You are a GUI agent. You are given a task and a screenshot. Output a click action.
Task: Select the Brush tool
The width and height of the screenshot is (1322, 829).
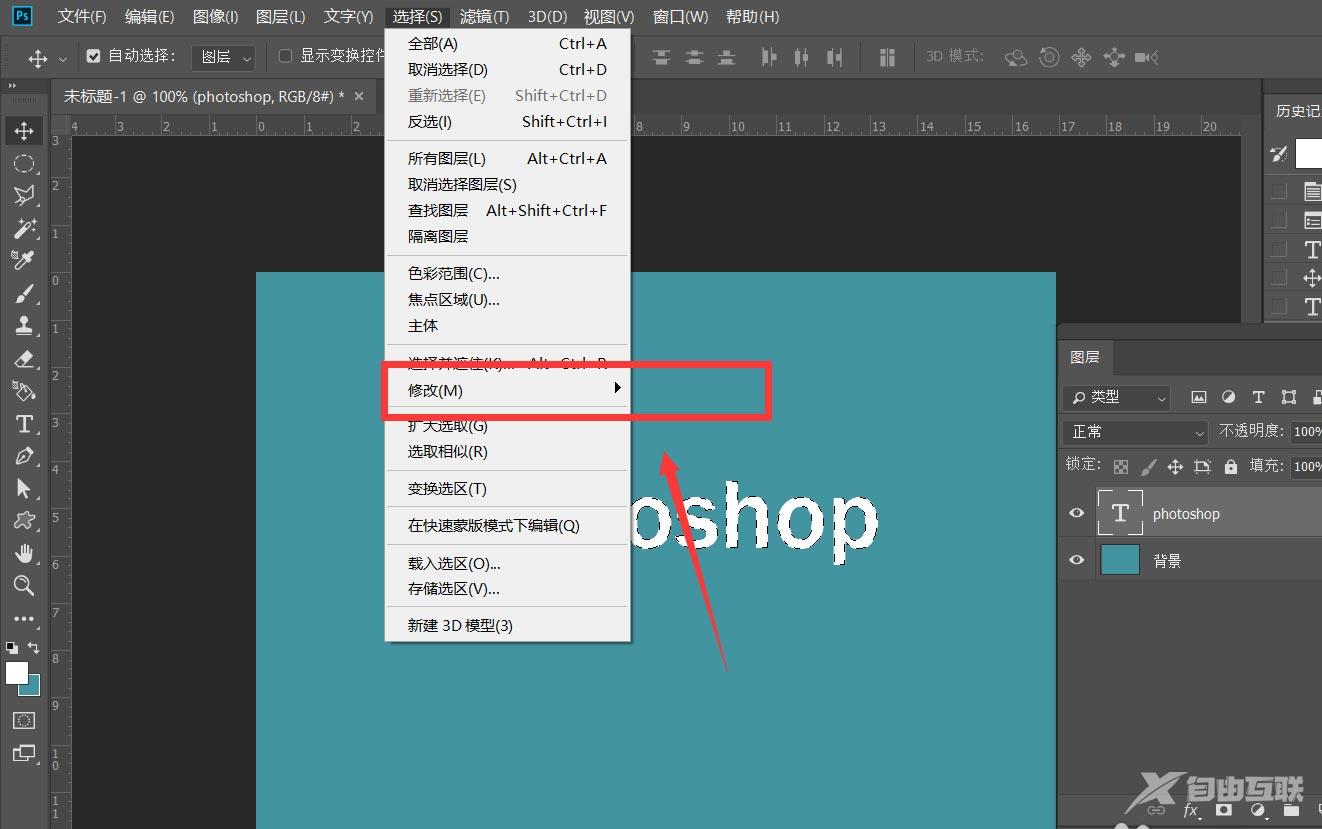tap(24, 293)
